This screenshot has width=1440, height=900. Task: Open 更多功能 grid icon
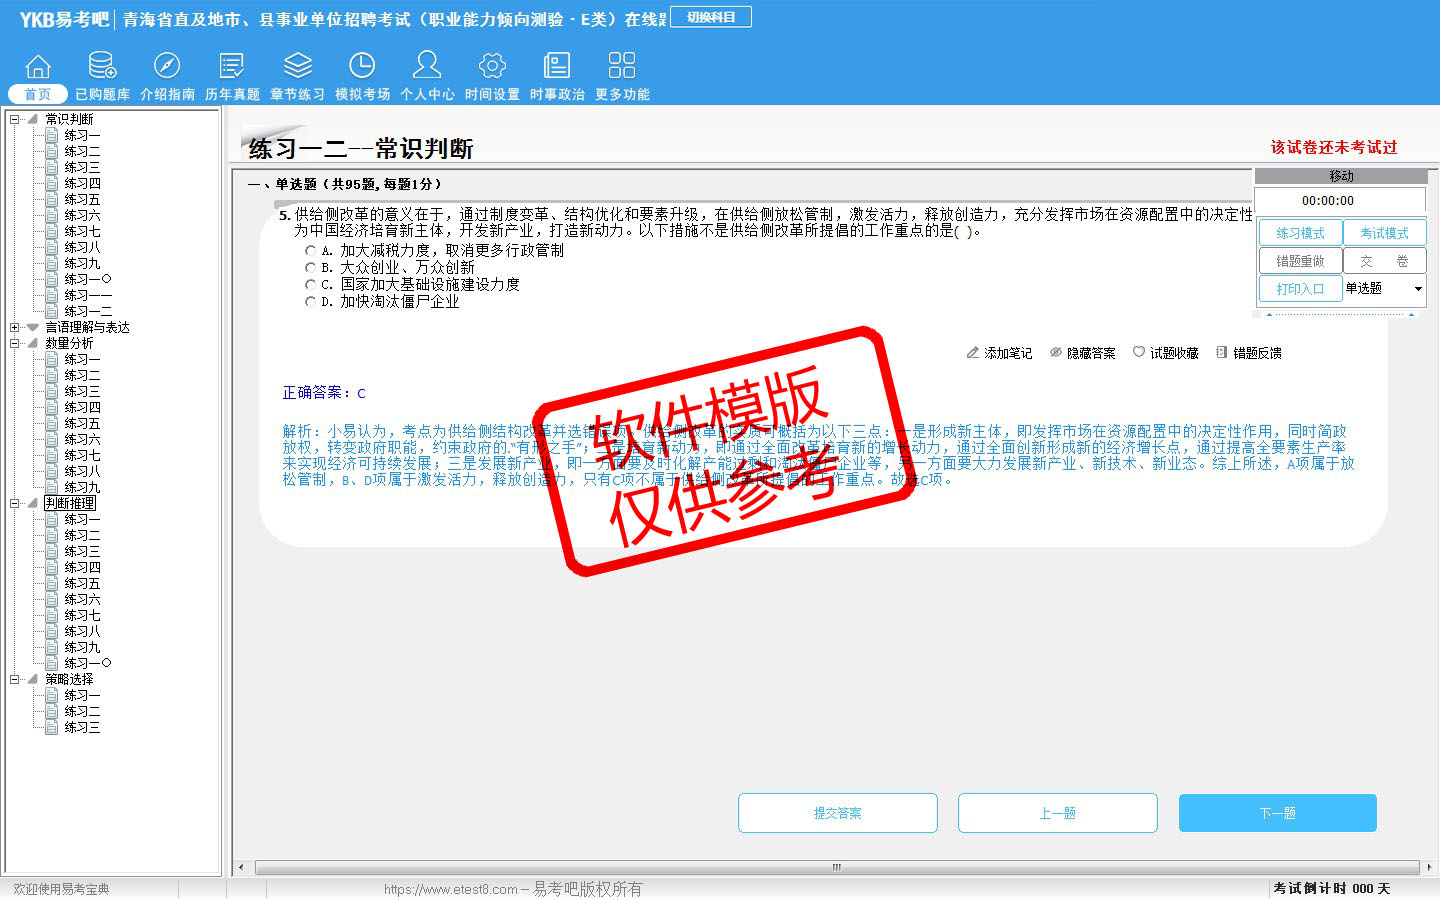point(622,67)
